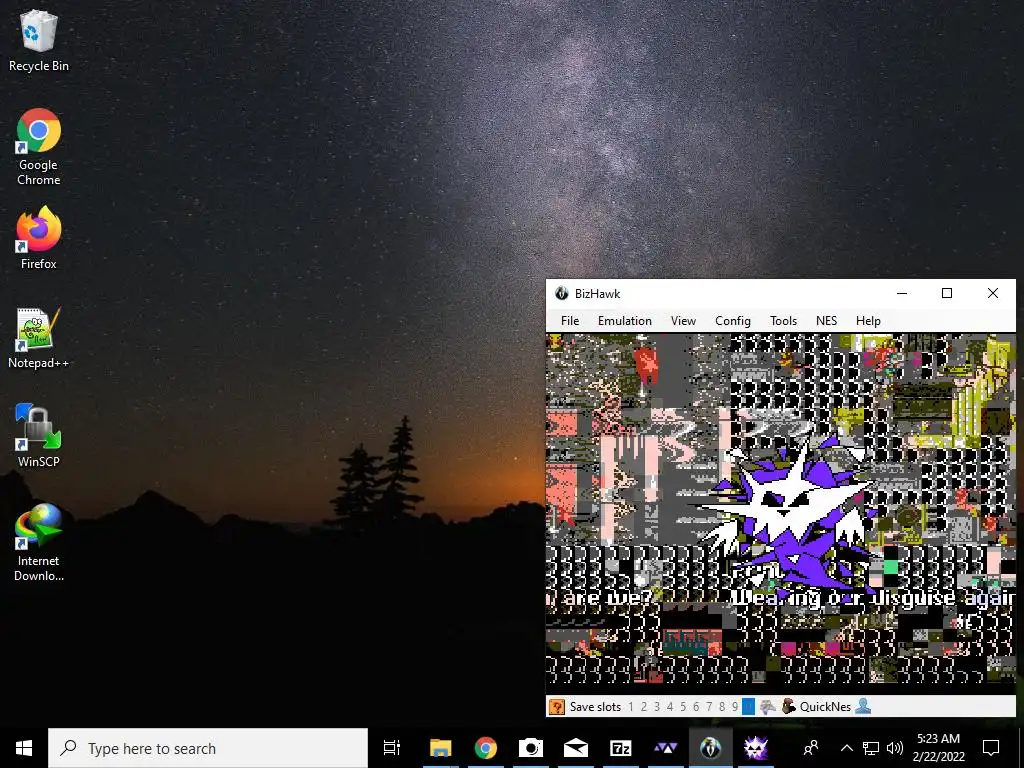Viewport: 1024px width, 768px height.
Task: Click the BizHawk title bar icon
Action: coord(562,293)
